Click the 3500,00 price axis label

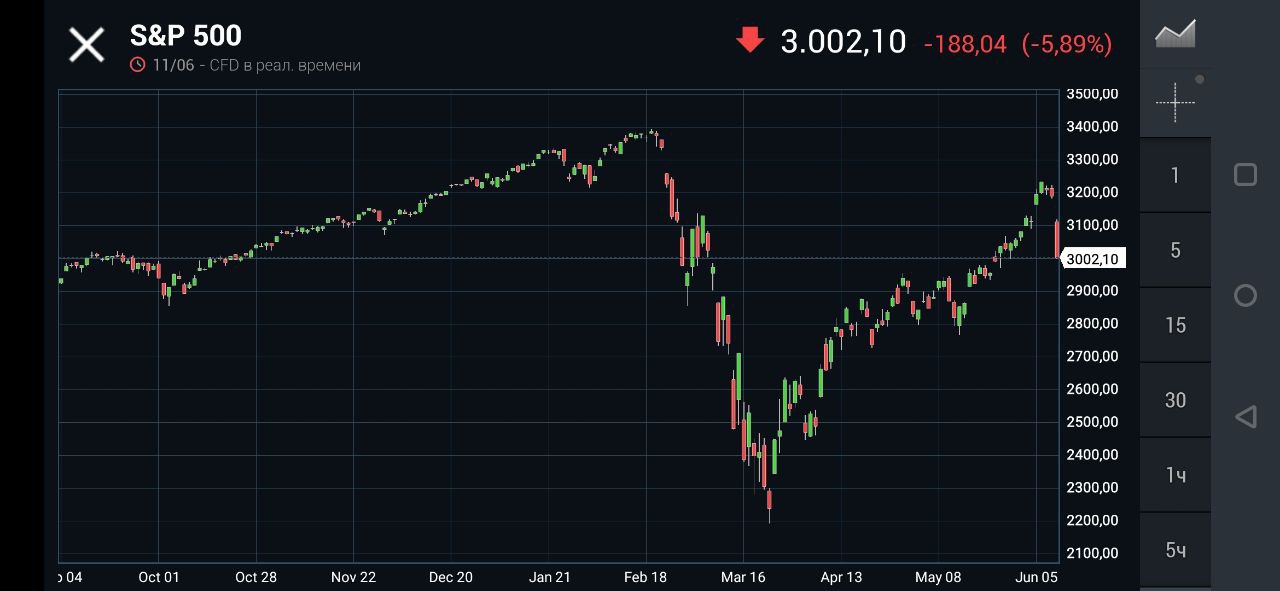[1092, 94]
